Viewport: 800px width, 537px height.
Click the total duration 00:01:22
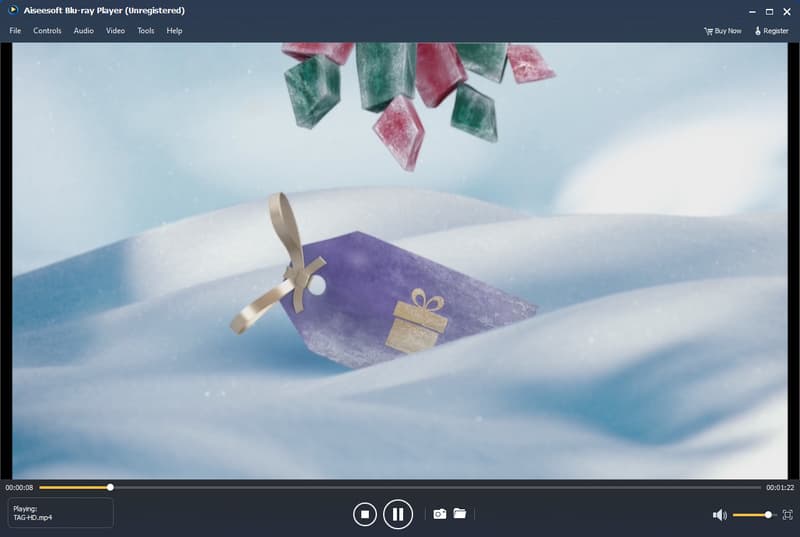click(x=780, y=488)
